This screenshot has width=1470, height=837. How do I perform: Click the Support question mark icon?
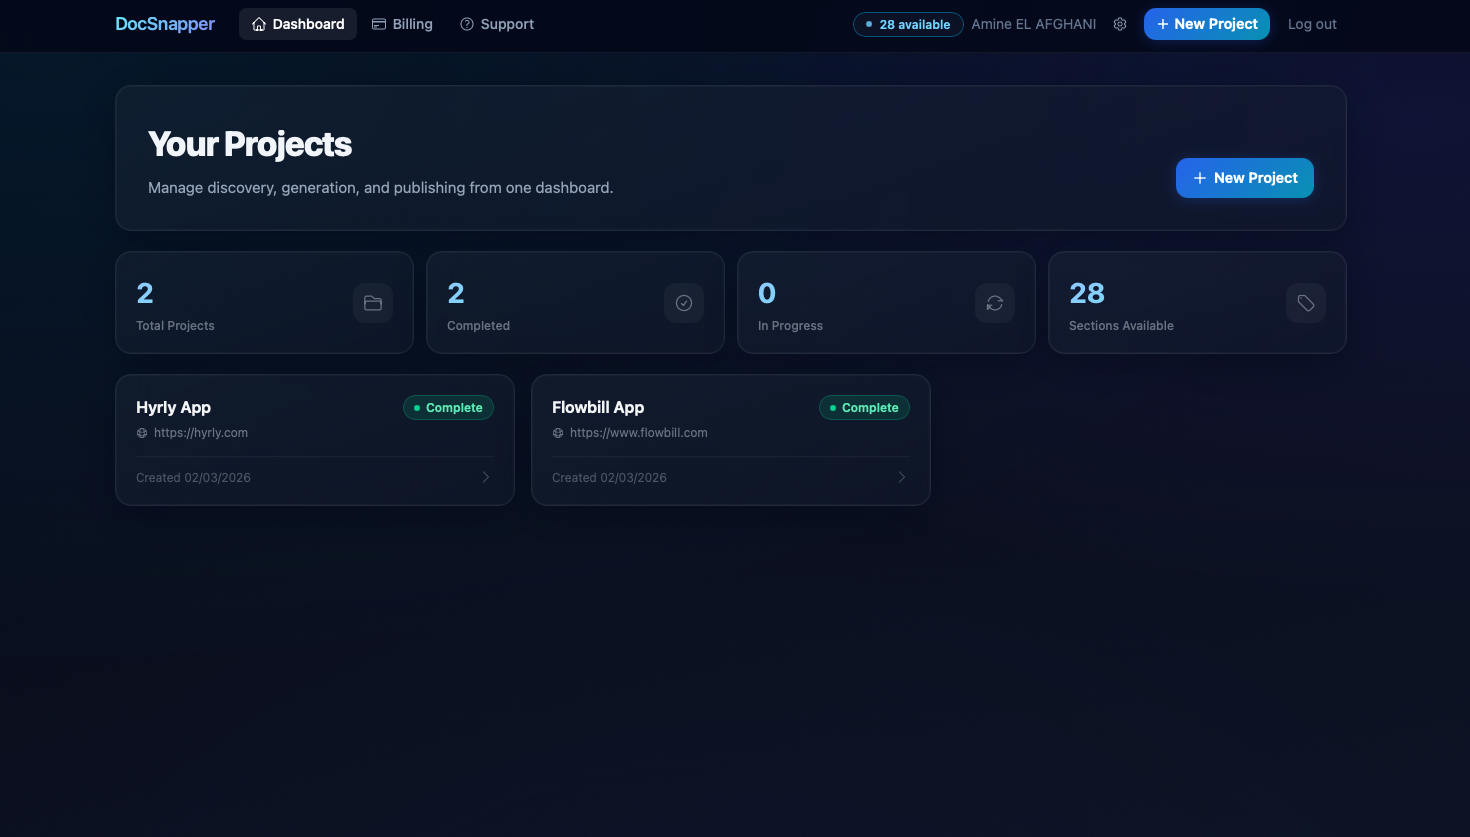pos(466,23)
